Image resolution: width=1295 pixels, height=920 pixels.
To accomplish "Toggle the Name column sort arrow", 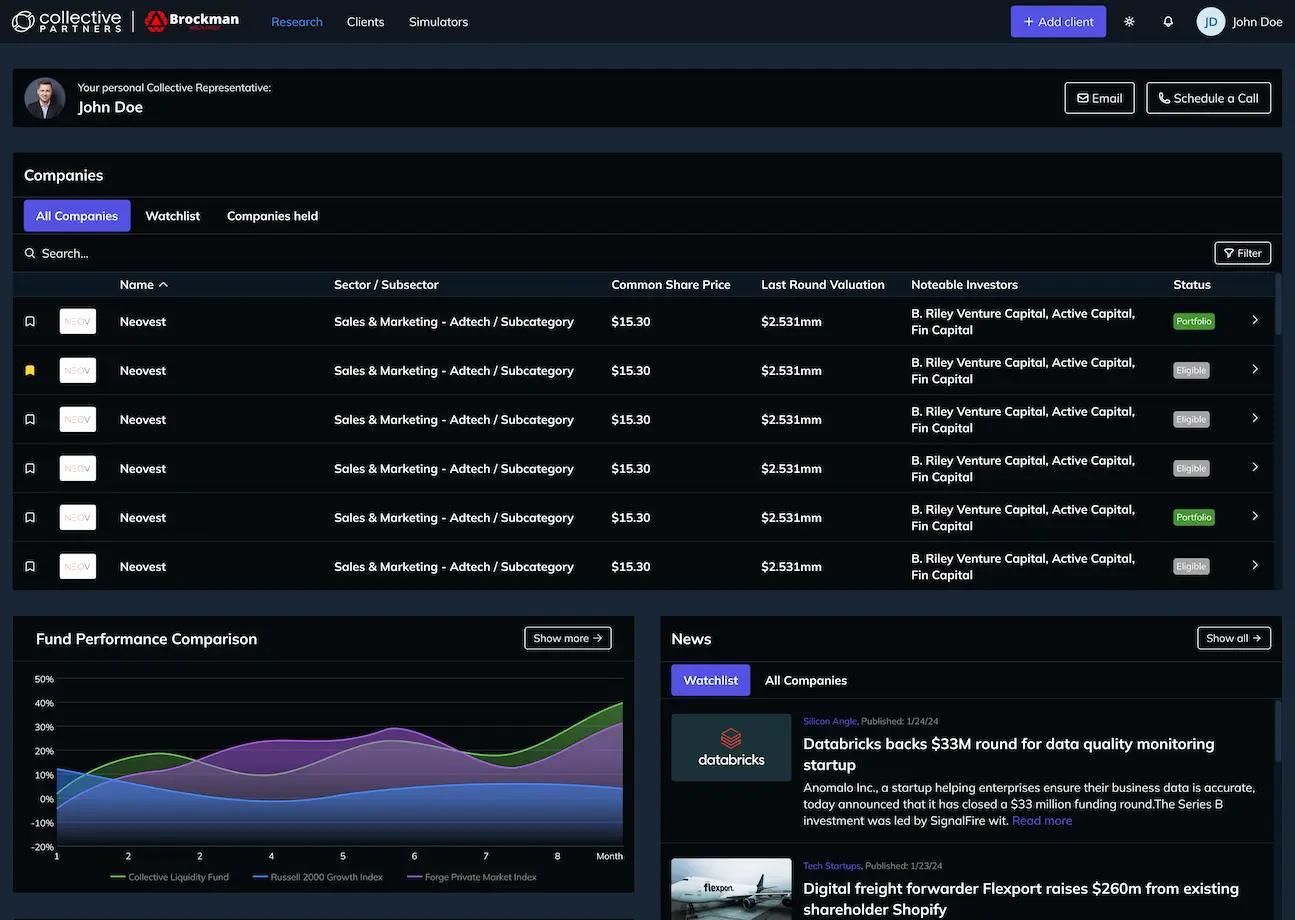I will (x=164, y=285).
